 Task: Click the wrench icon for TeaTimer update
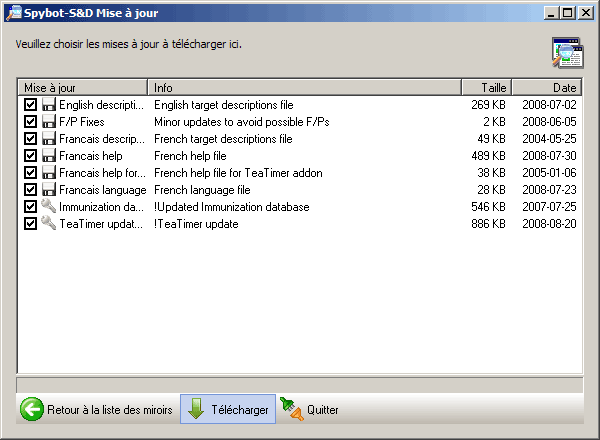pyautogui.click(x=48, y=224)
